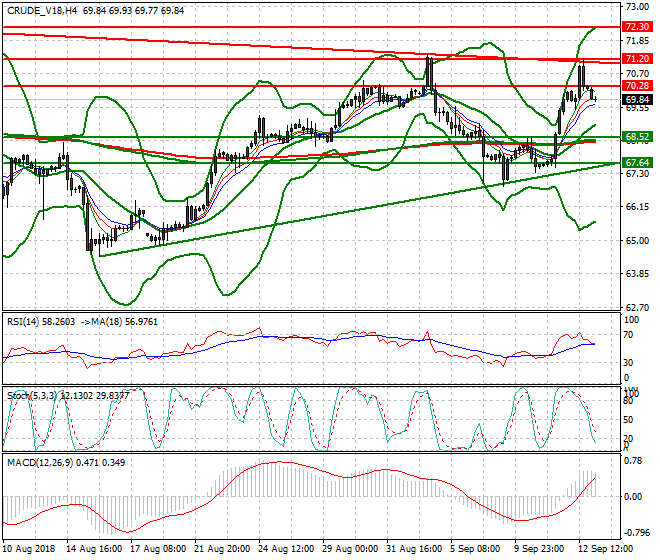This screenshot has width=660, height=560.
Task: Click the 63.85 price scale value
Action: tap(637, 274)
